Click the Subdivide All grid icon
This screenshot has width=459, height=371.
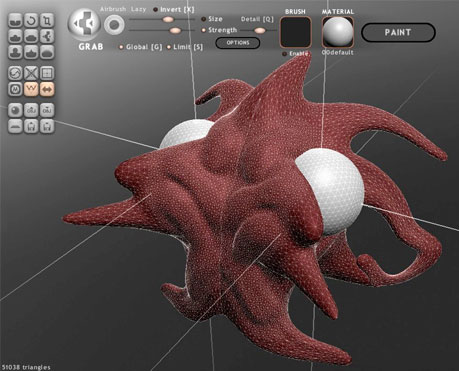(47, 73)
